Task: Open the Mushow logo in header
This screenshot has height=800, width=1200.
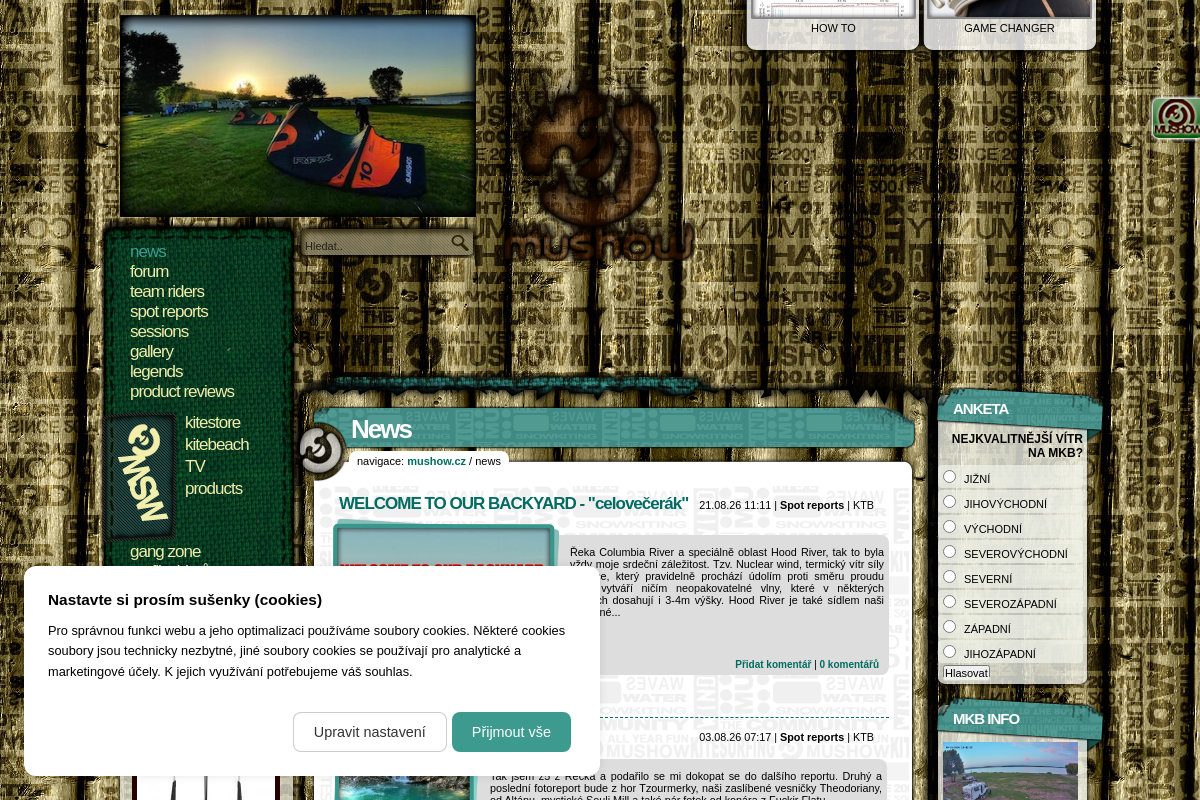Action: coord(598,173)
